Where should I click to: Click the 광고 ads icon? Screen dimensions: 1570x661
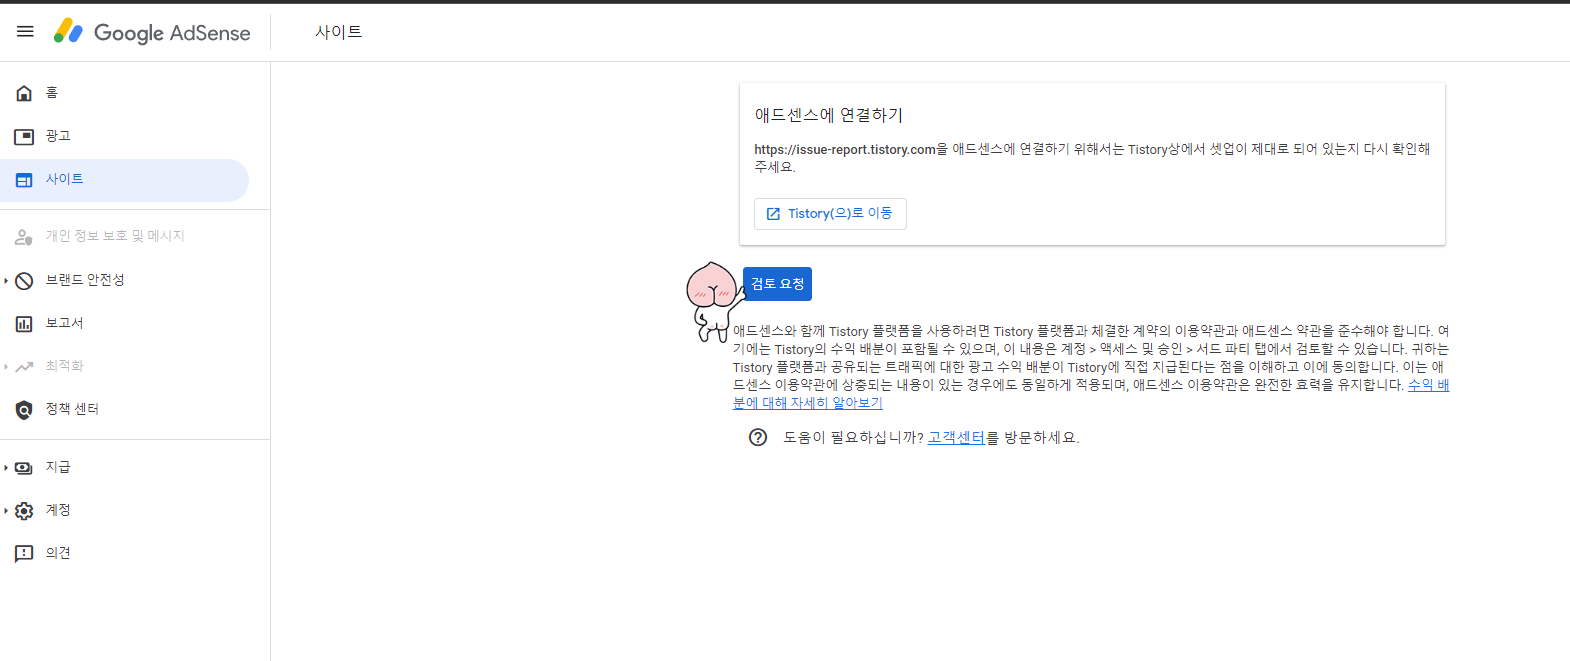click(x=24, y=136)
